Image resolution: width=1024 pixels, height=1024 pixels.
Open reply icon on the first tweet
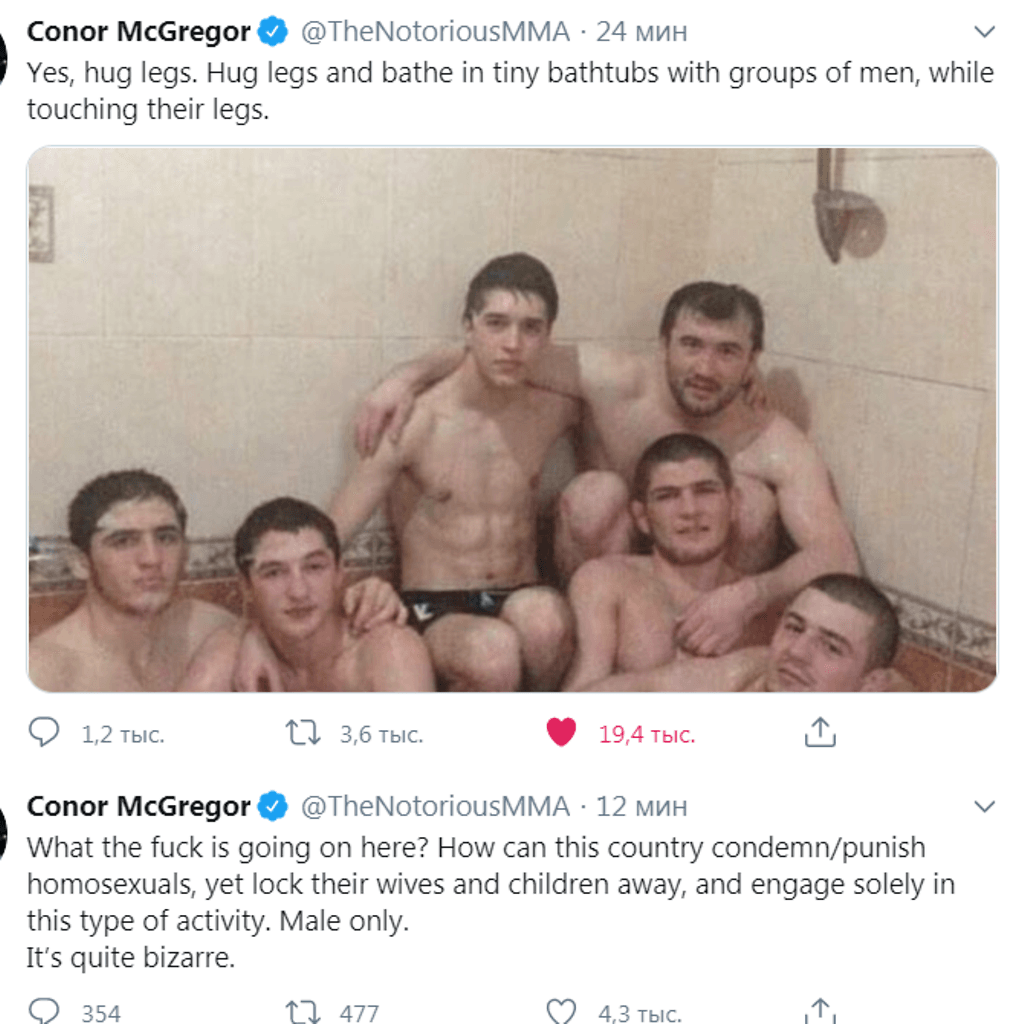[x=44, y=732]
